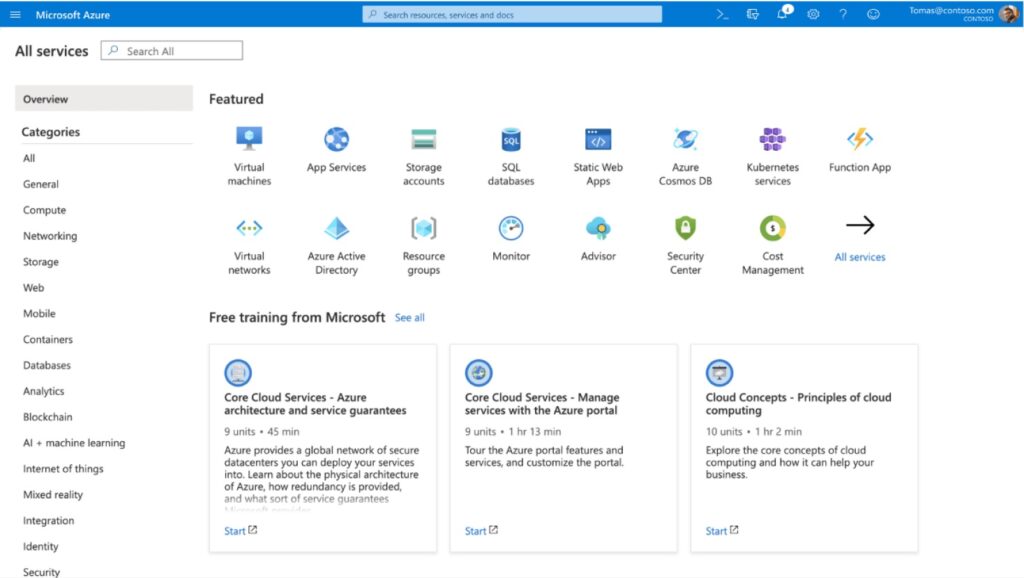The height and width of the screenshot is (578, 1024).
Task: Click the global resource search box
Action: (512, 14)
